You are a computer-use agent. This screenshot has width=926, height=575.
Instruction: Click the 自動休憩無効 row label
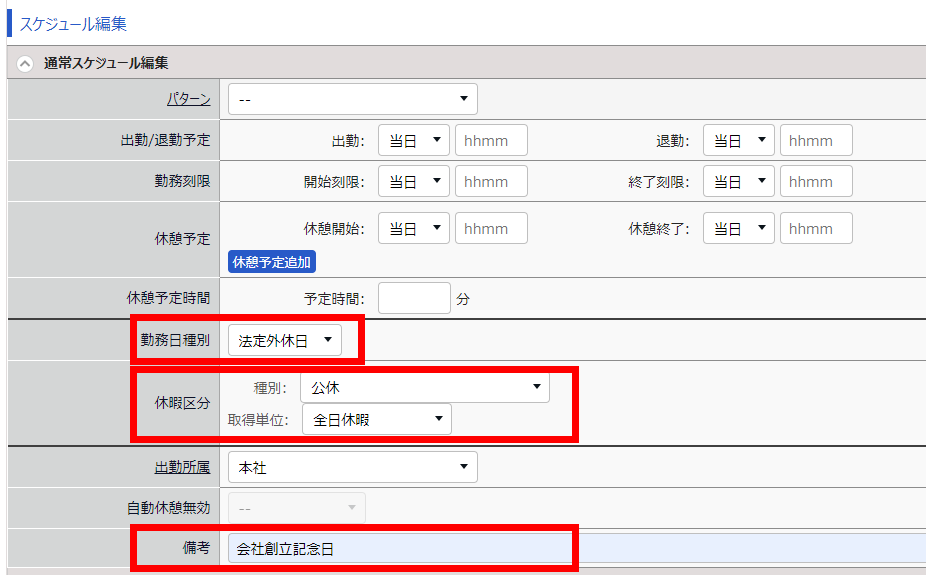point(168,508)
